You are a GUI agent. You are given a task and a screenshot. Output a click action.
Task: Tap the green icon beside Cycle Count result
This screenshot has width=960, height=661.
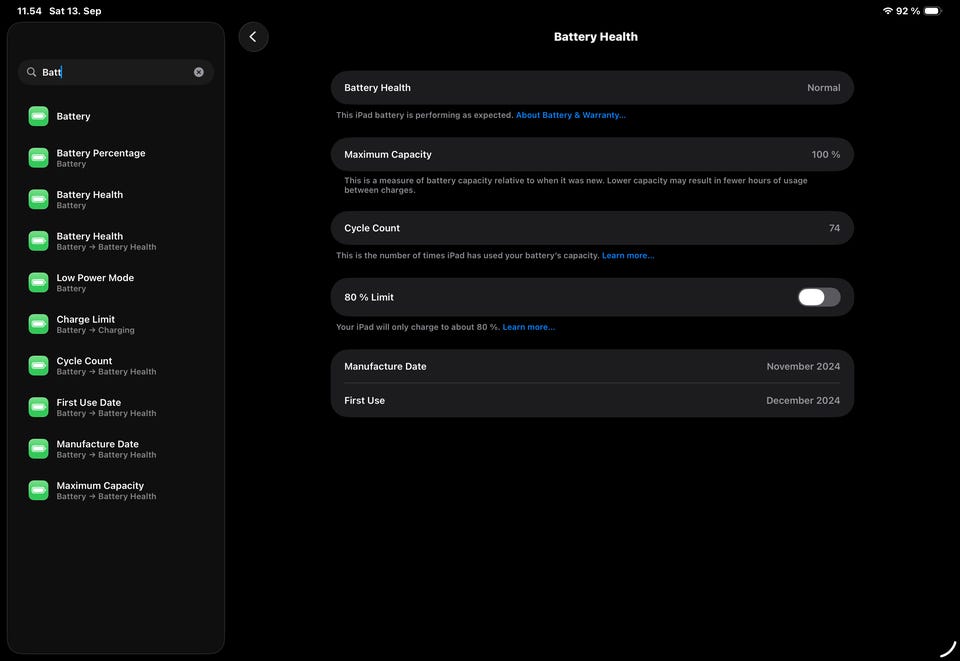38,366
